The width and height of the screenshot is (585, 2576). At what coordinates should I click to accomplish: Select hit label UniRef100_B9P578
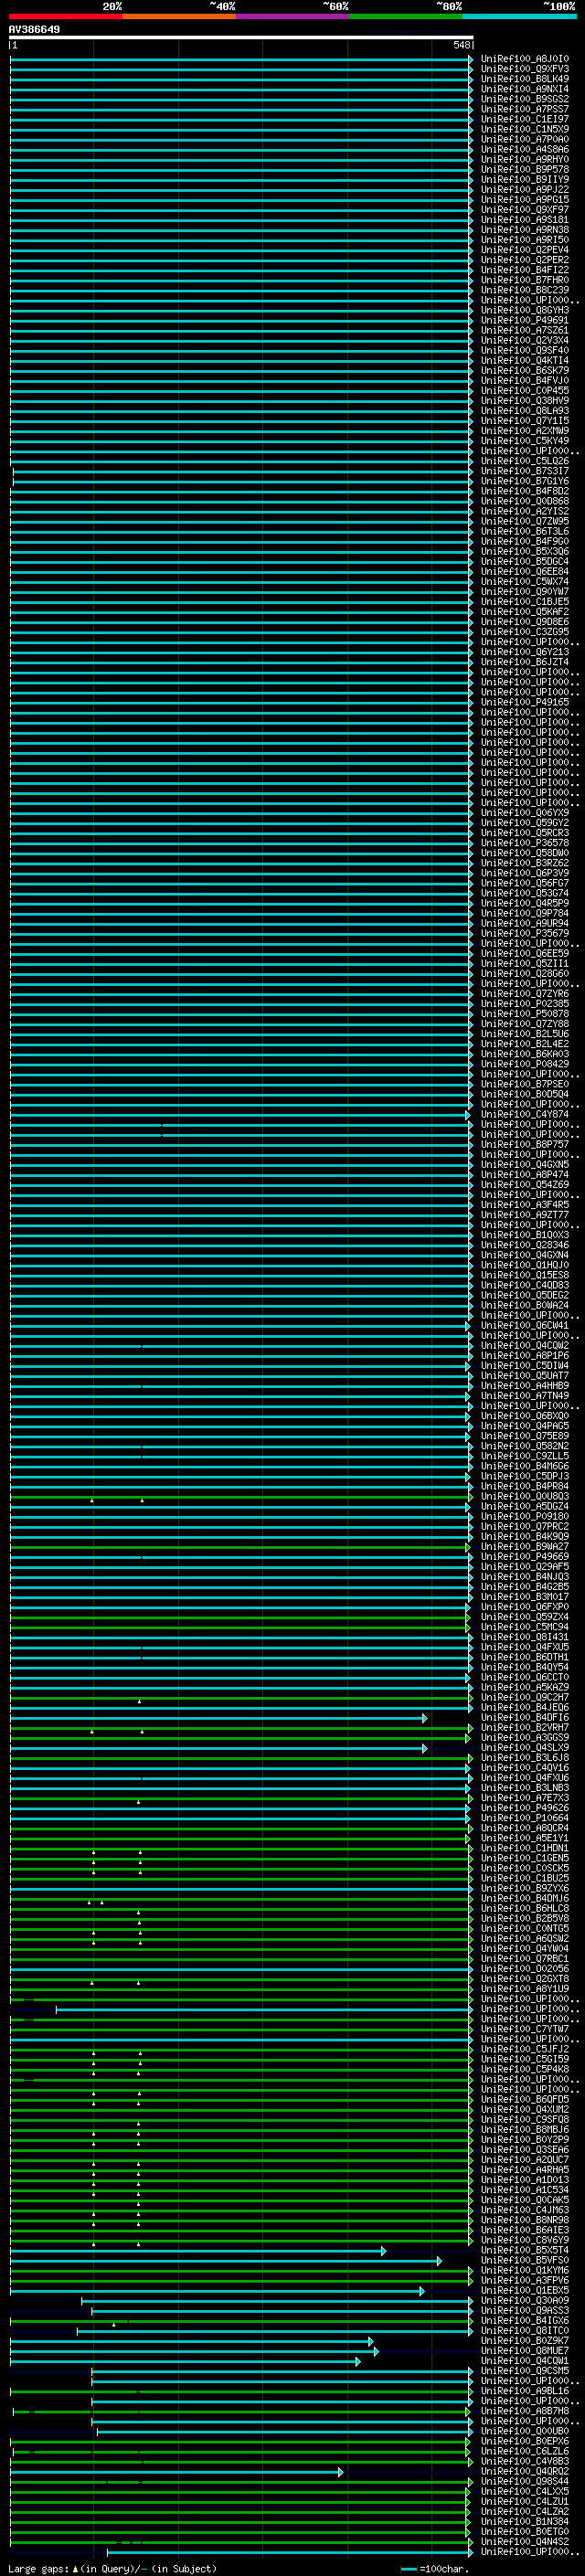(525, 169)
